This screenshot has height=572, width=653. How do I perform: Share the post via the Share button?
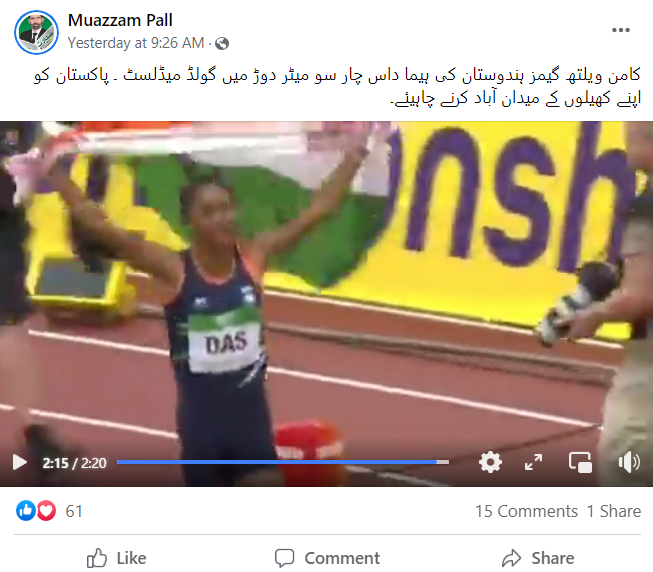538,558
